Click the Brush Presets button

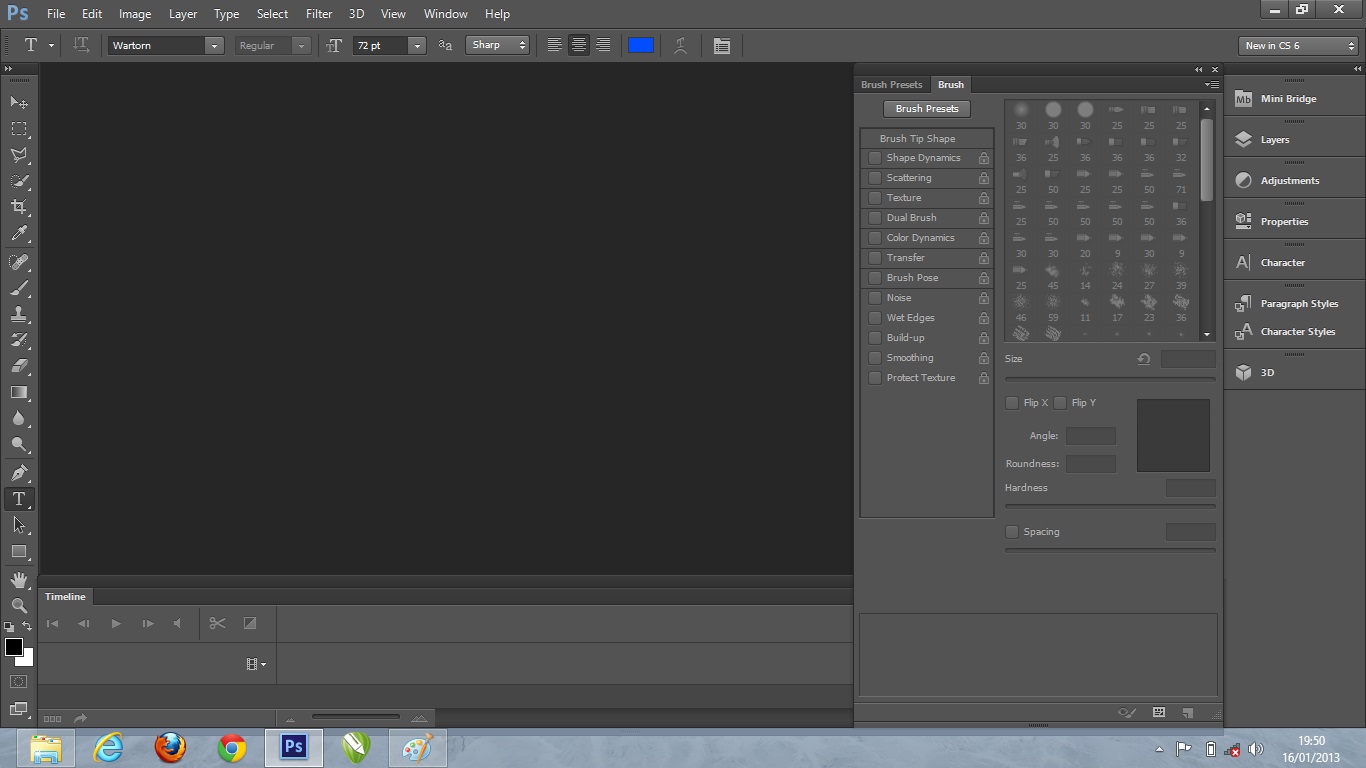tap(927, 109)
